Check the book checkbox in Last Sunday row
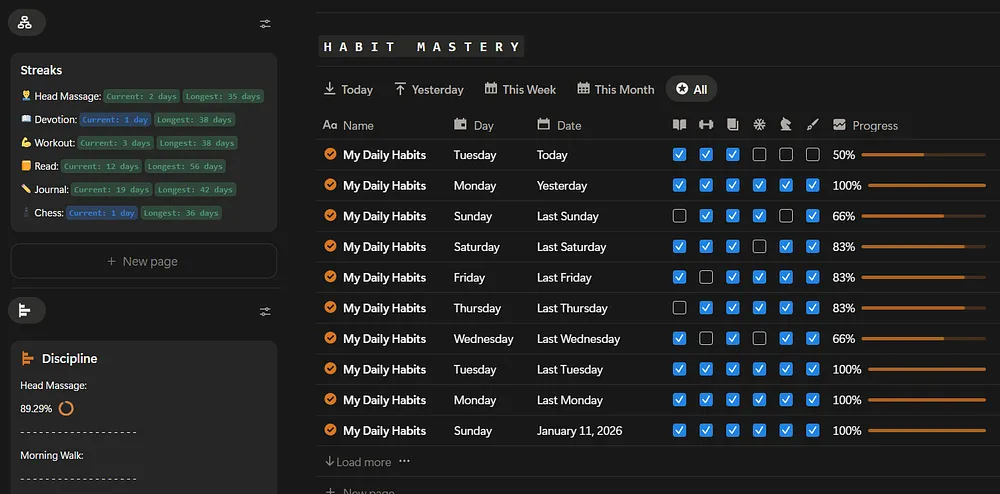The image size is (1000, 494). coord(679,215)
